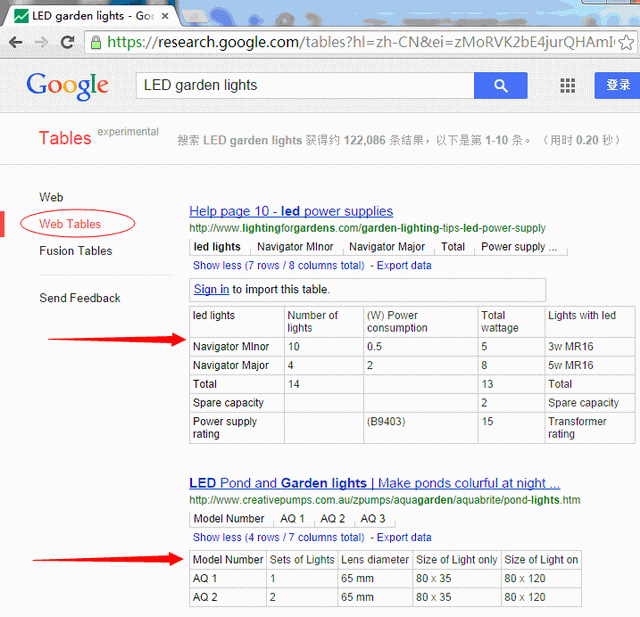Click the green padlock in address bar
This screenshot has width=640, height=617.
(x=95, y=42)
